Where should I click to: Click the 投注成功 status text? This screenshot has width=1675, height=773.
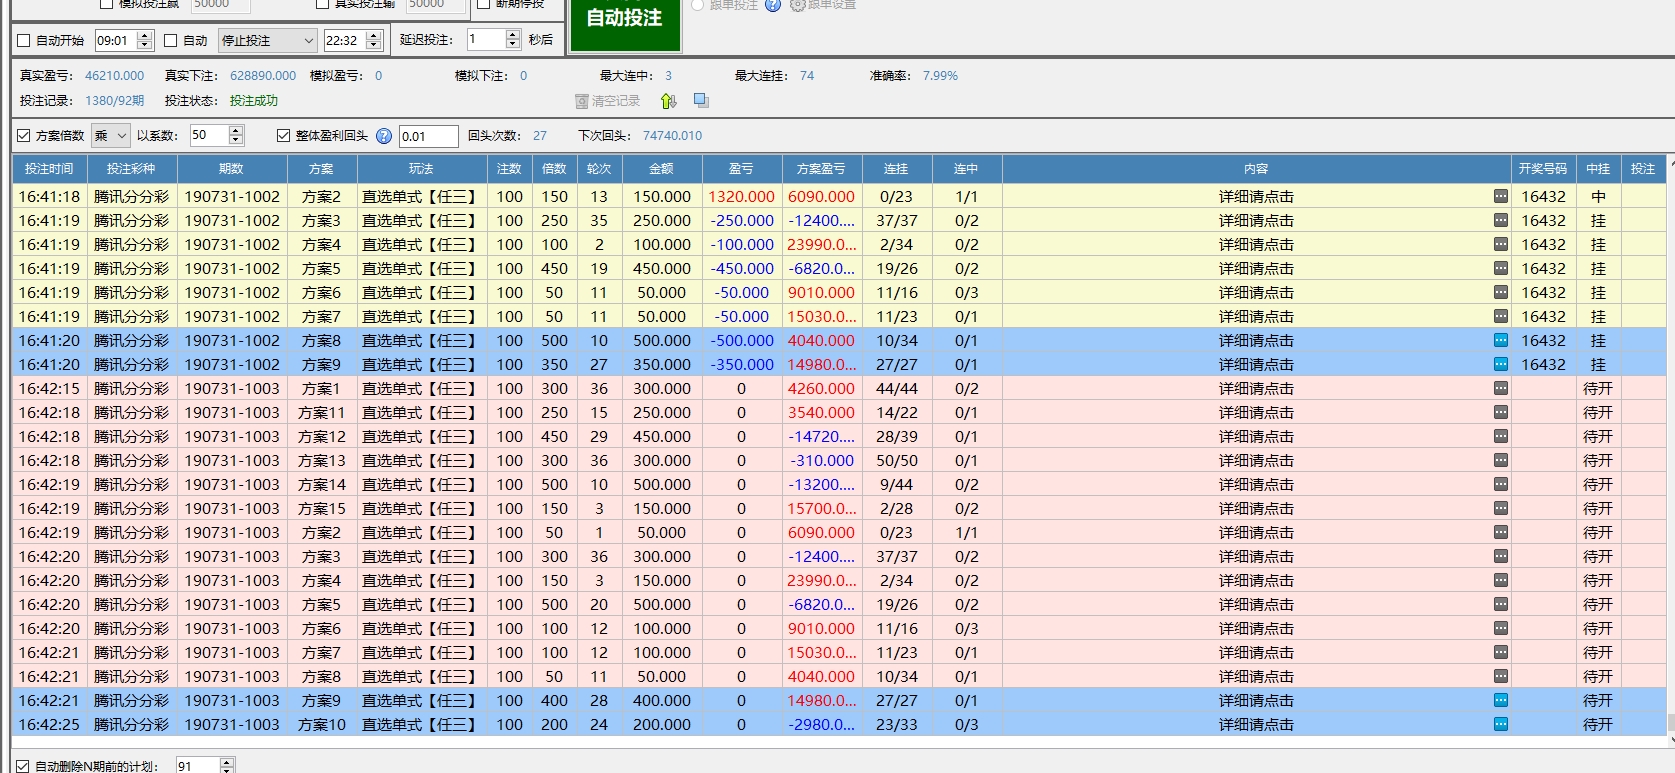[254, 101]
